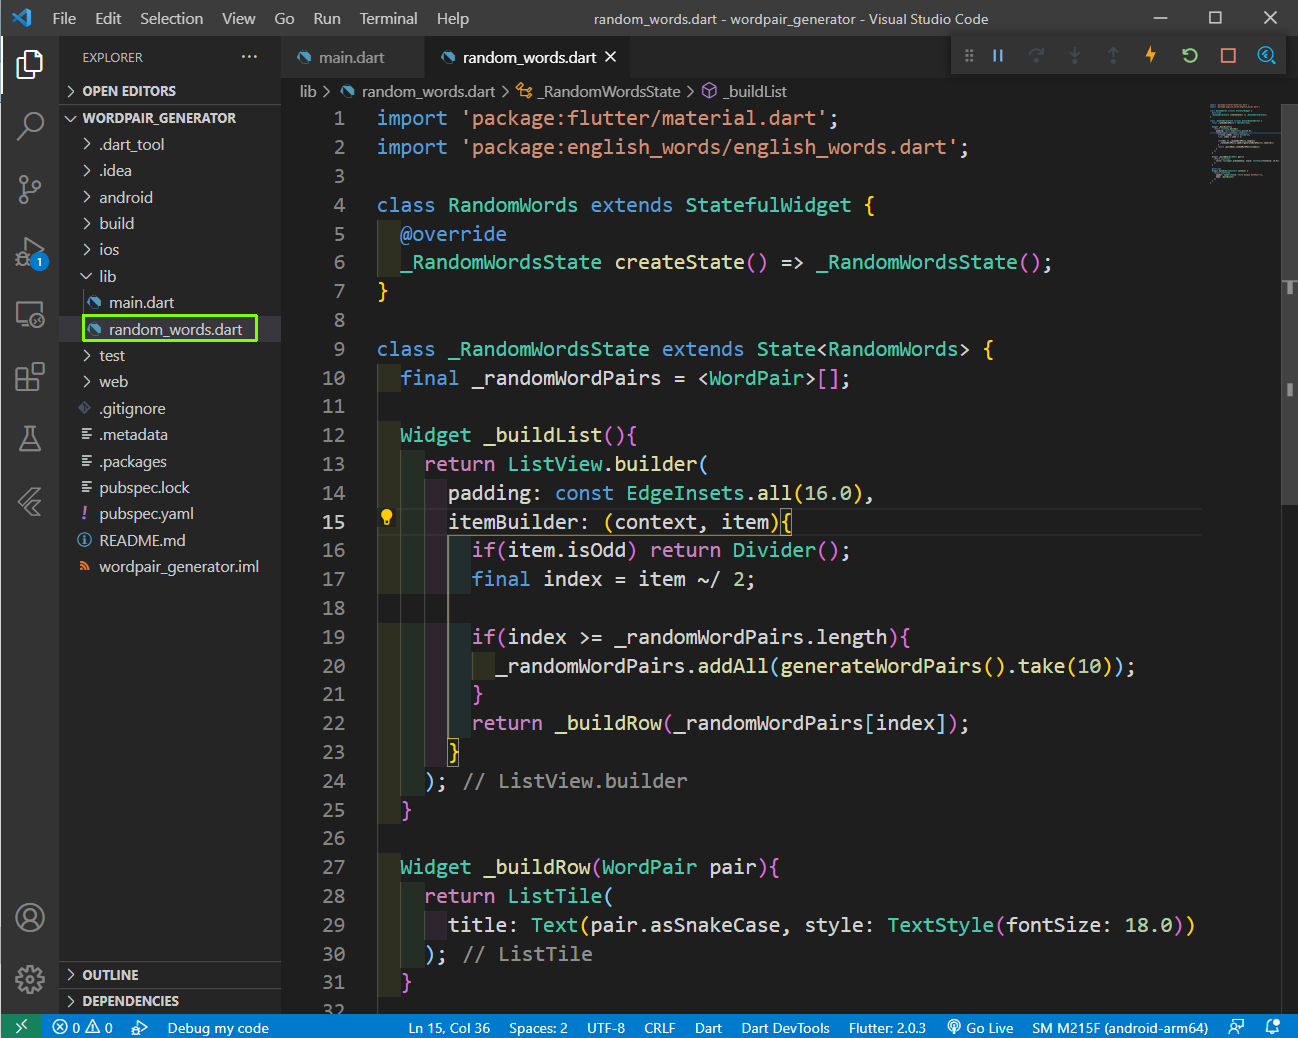Stop the debug session
Image resolution: width=1298 pixels, height=1038 pixels.
click(x=1228, y=56)
